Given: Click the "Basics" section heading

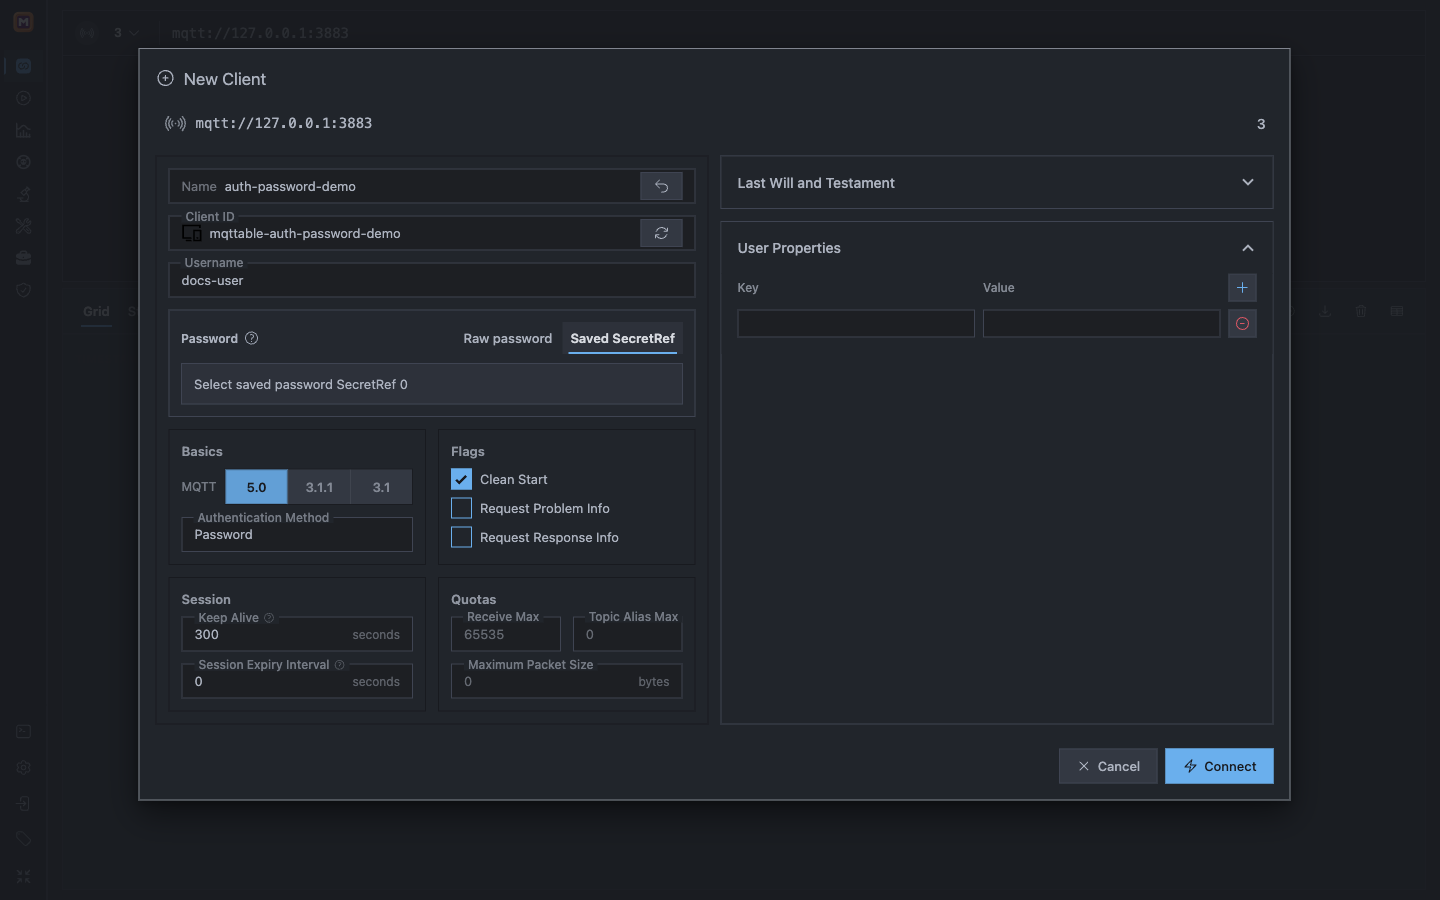Looking at the screenshot, I should 202,452.
